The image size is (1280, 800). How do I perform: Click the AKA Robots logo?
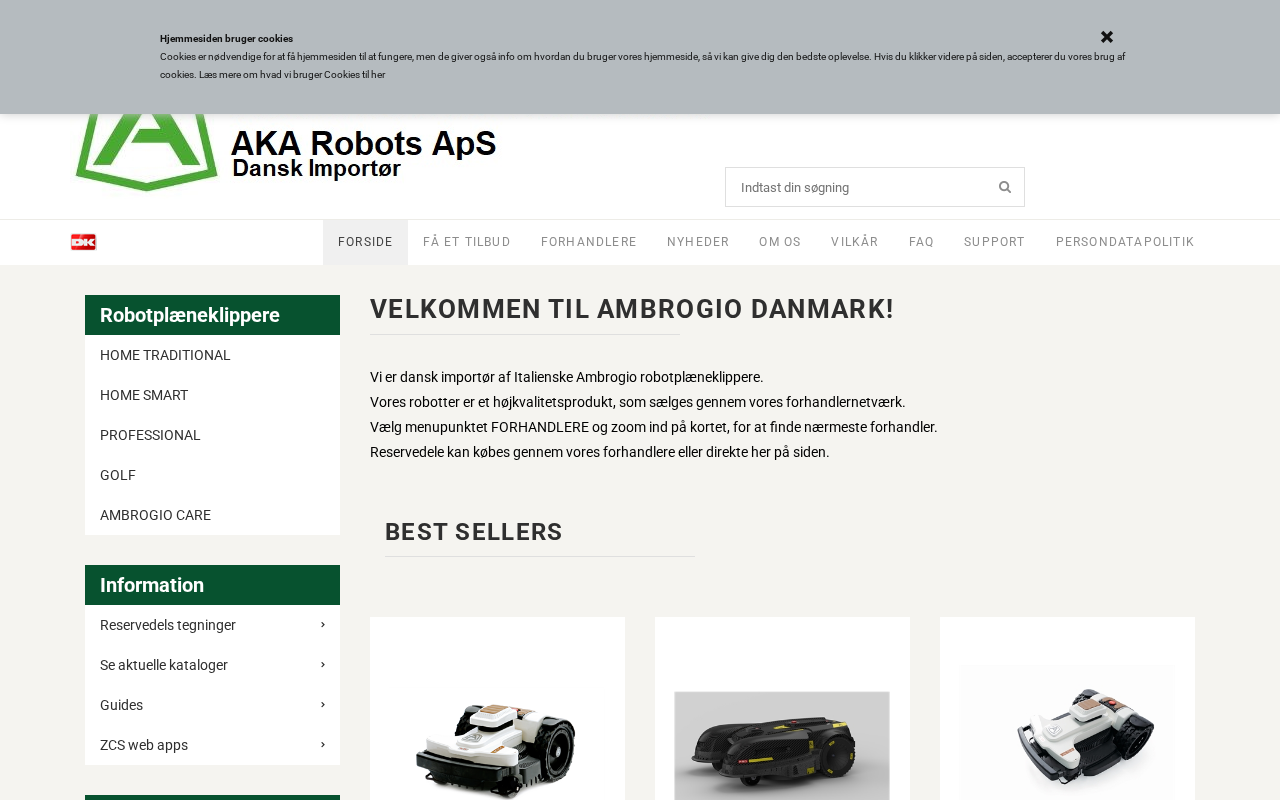(x=286, y=152)
